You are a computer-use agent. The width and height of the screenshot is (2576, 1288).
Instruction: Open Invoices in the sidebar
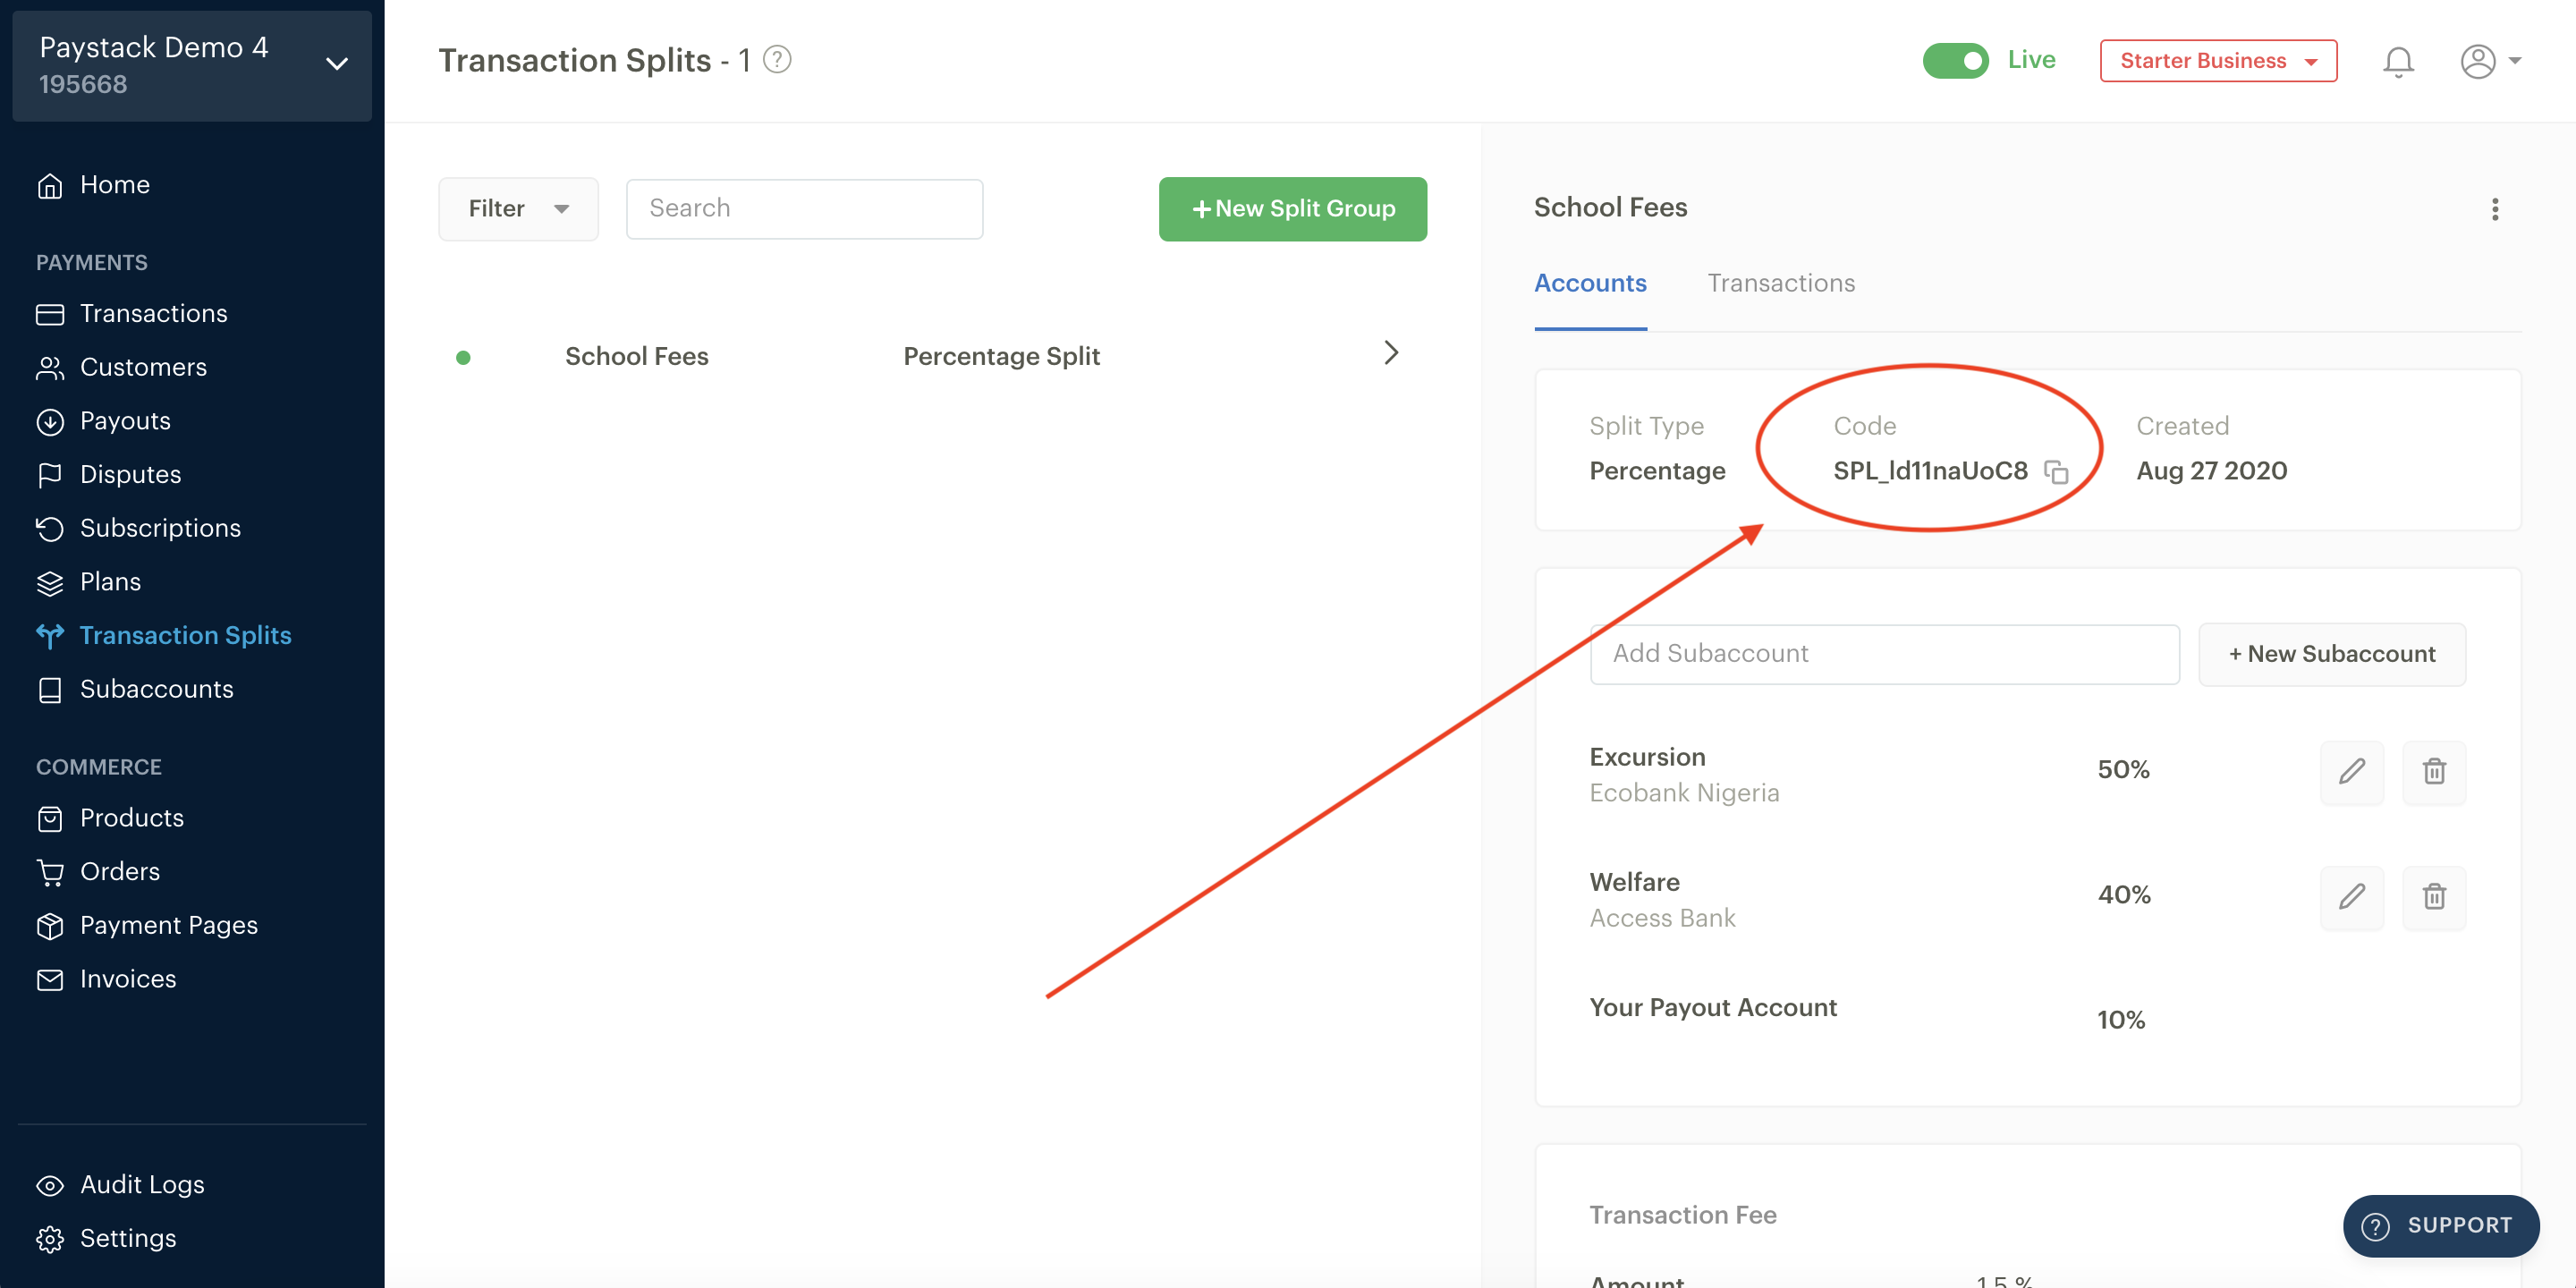107,980
